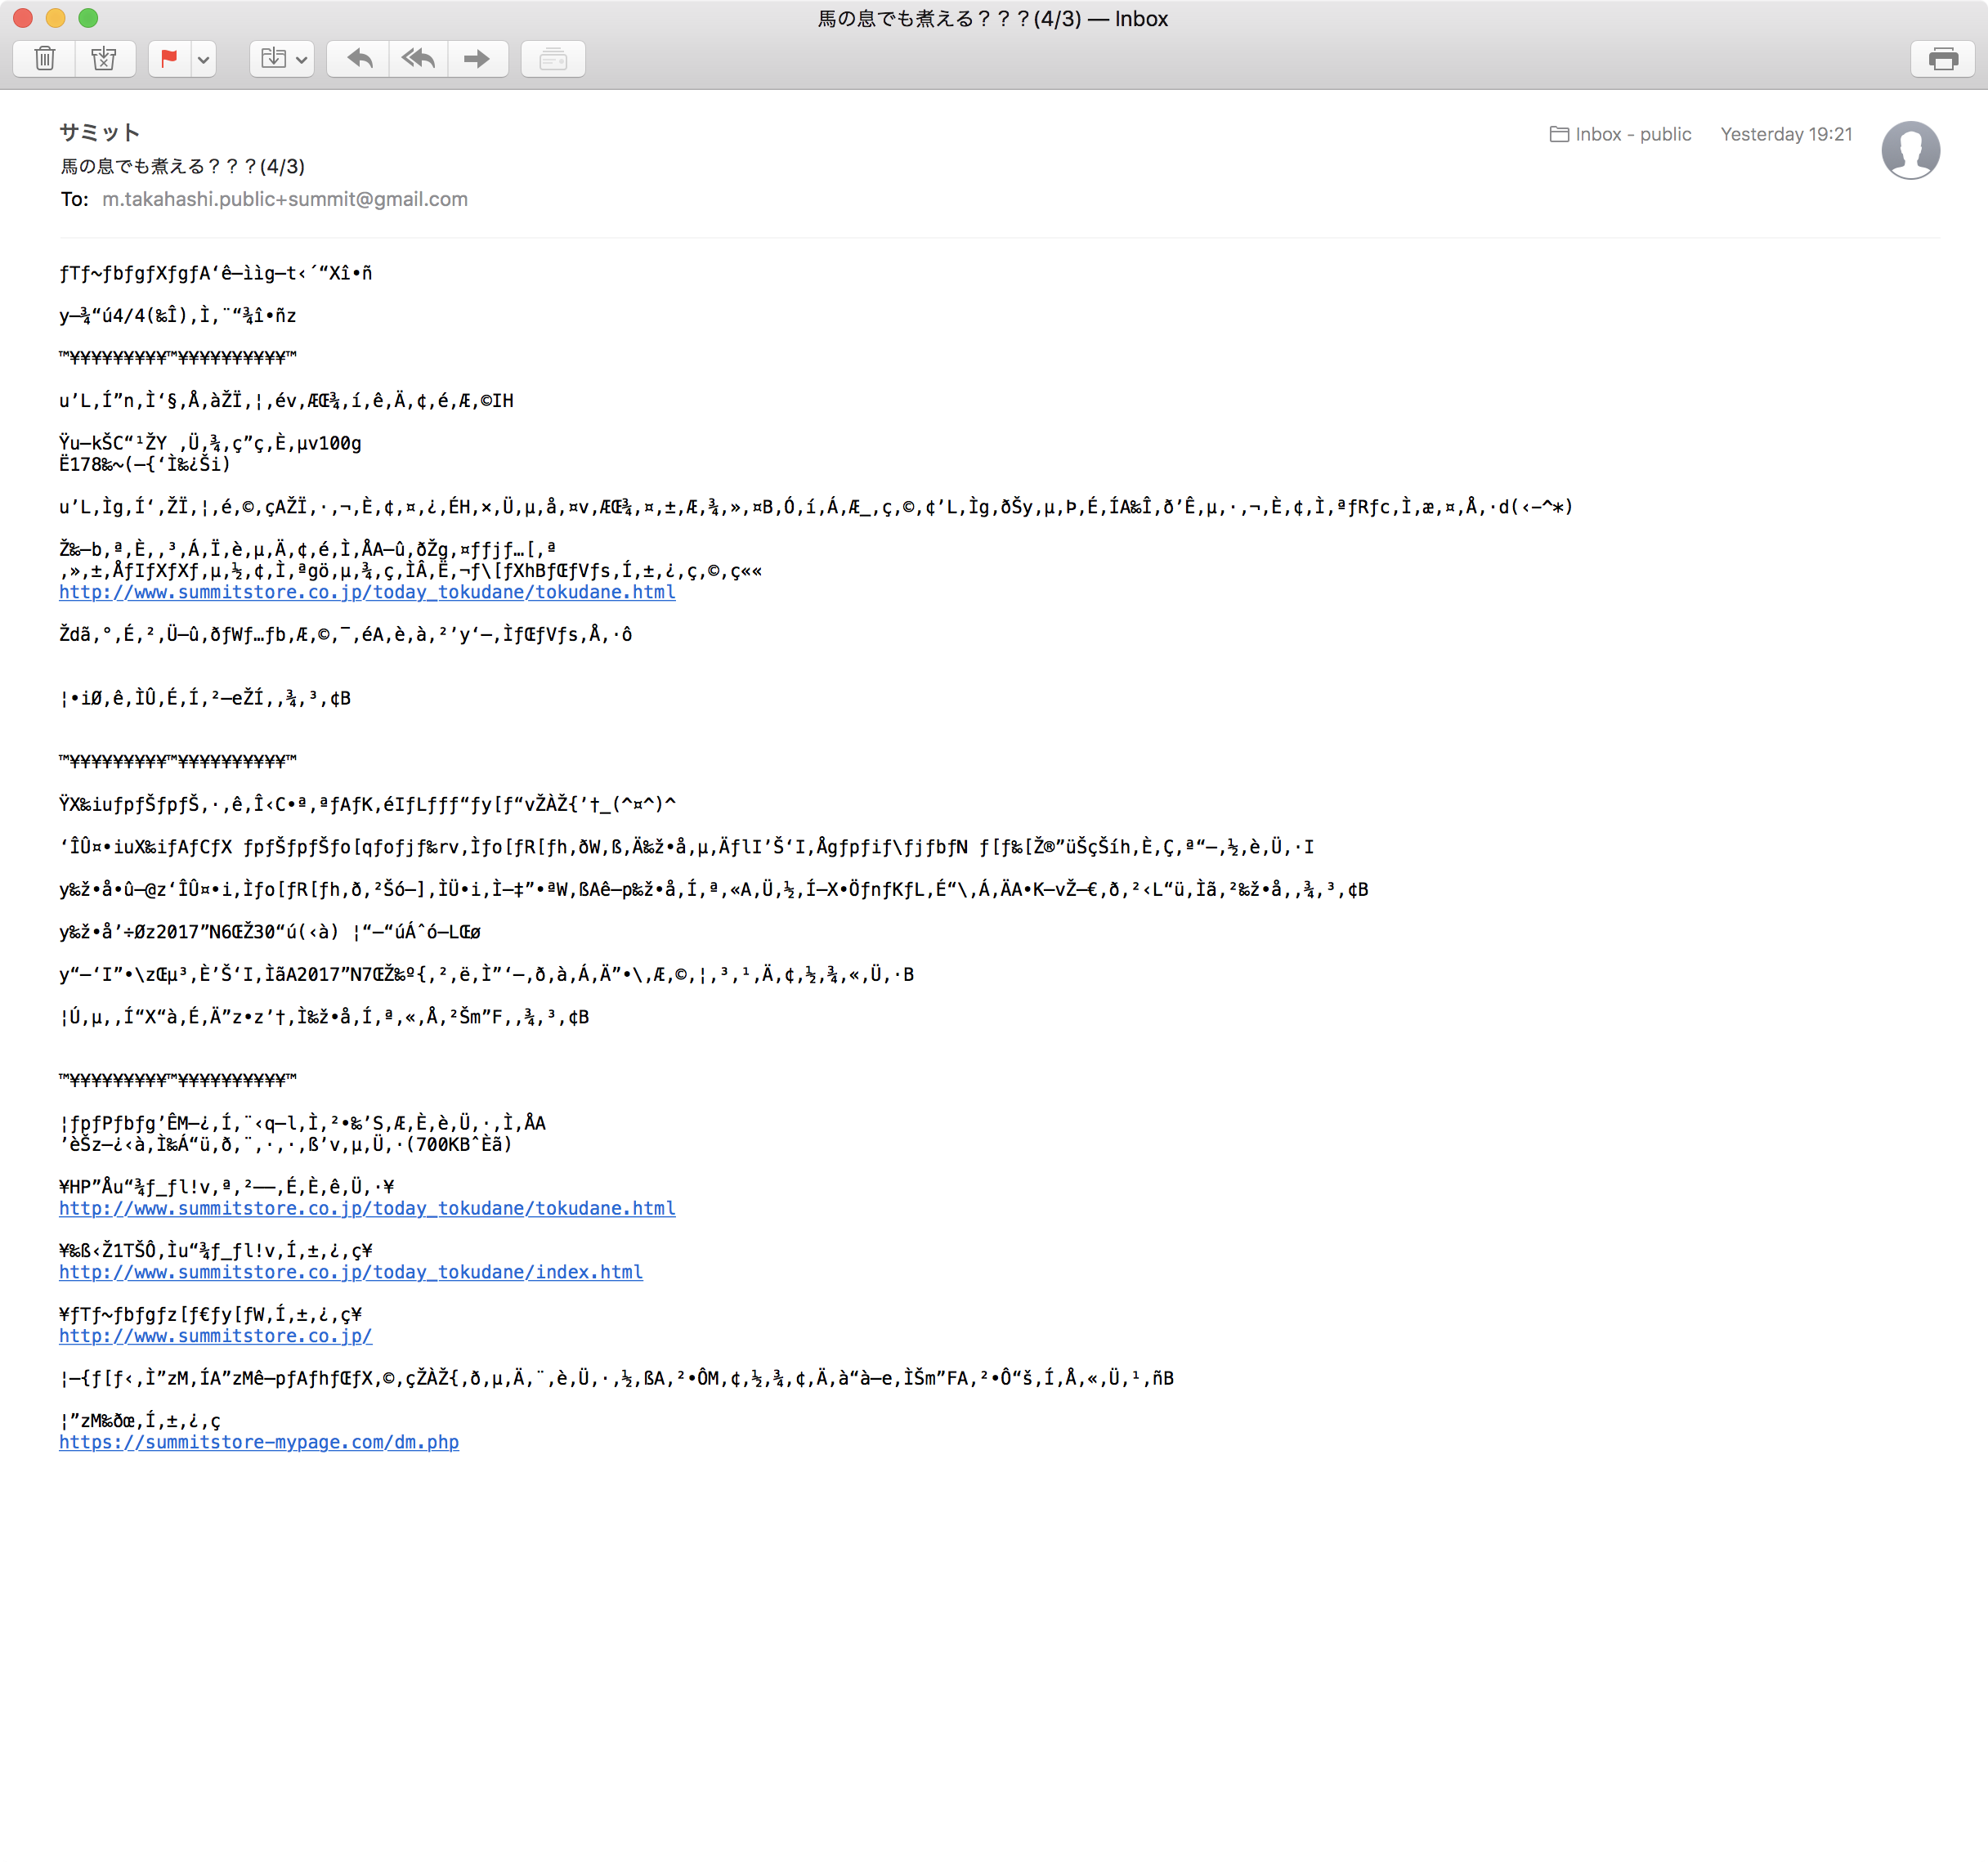Viewport: 1988px width, 1862px height.
Task: Print this email with printer icon
Action: coord(1942,59)
